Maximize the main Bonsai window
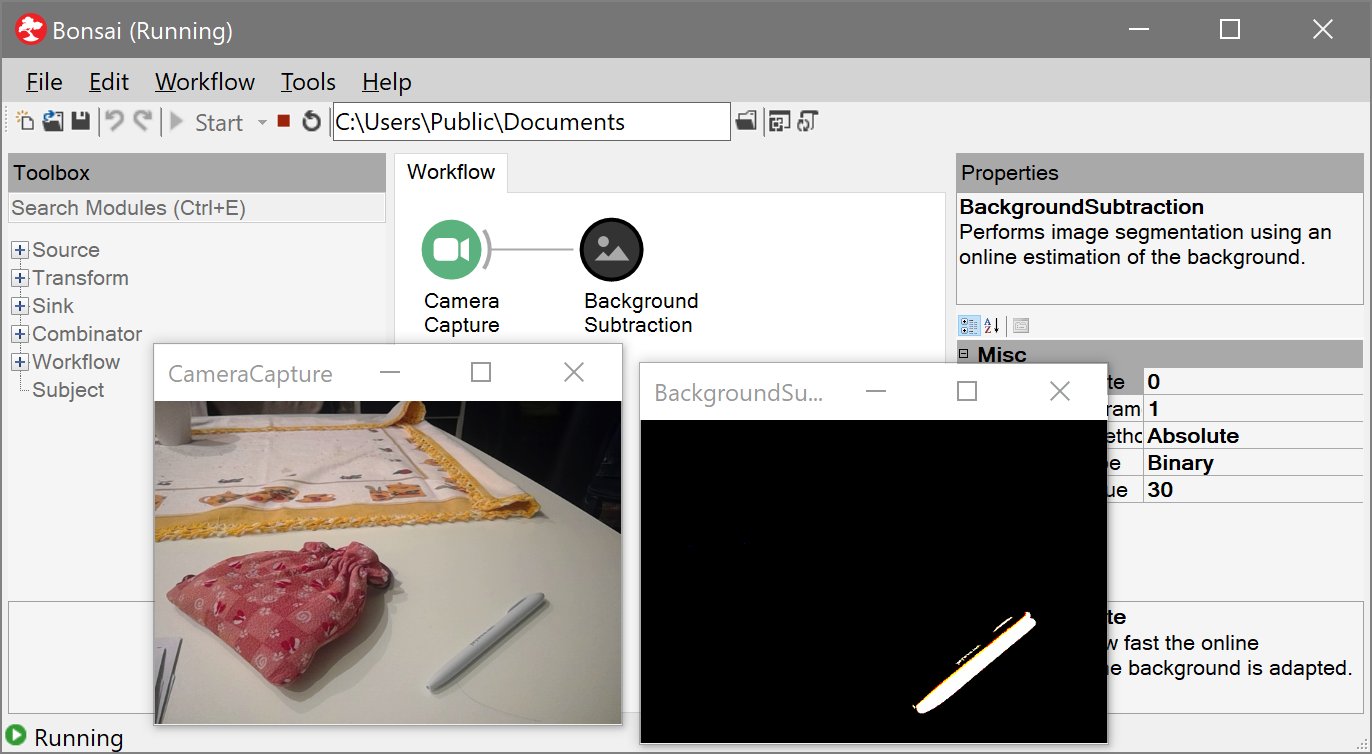1372x754 pixels. tap(1230, 30)
